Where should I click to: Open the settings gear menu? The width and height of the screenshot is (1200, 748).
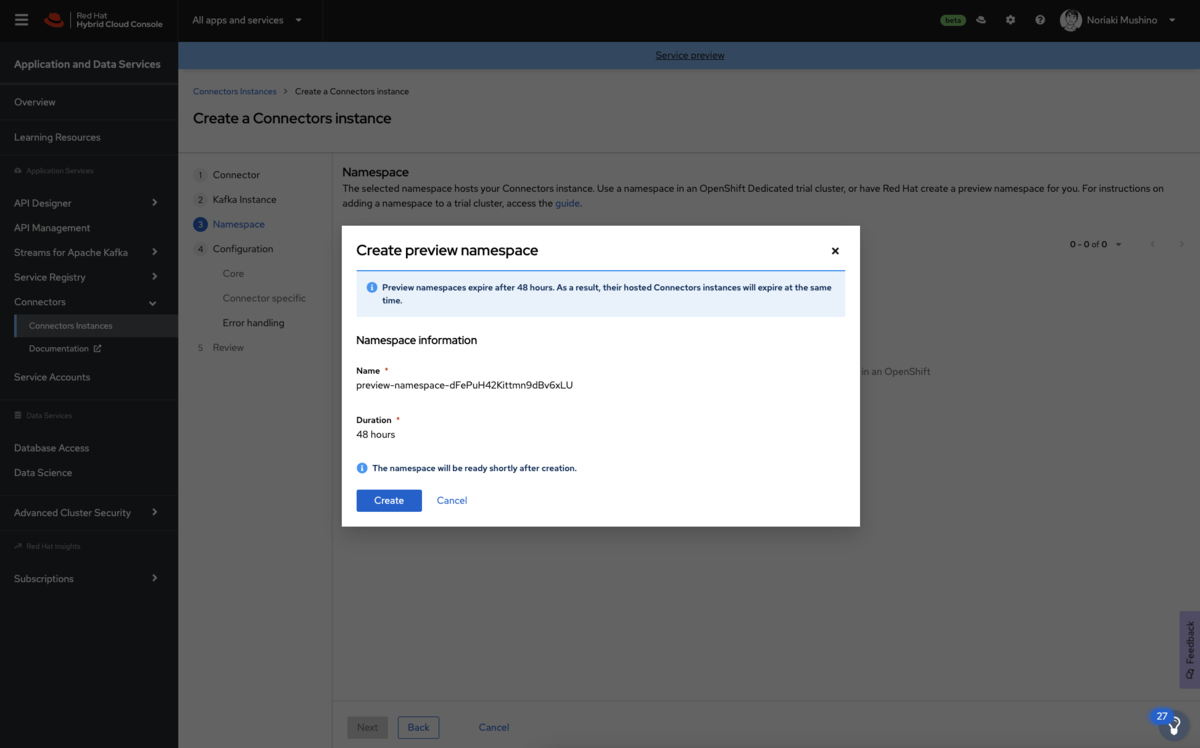(1010, 20)
